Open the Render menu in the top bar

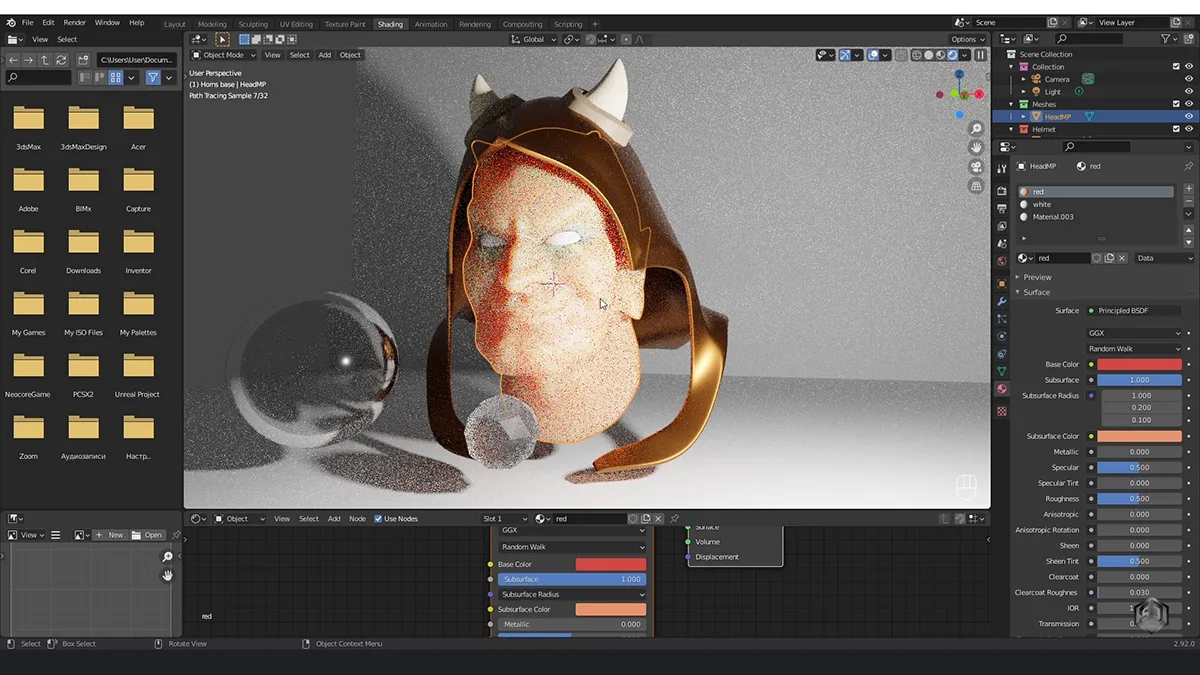tap(74, 21)
